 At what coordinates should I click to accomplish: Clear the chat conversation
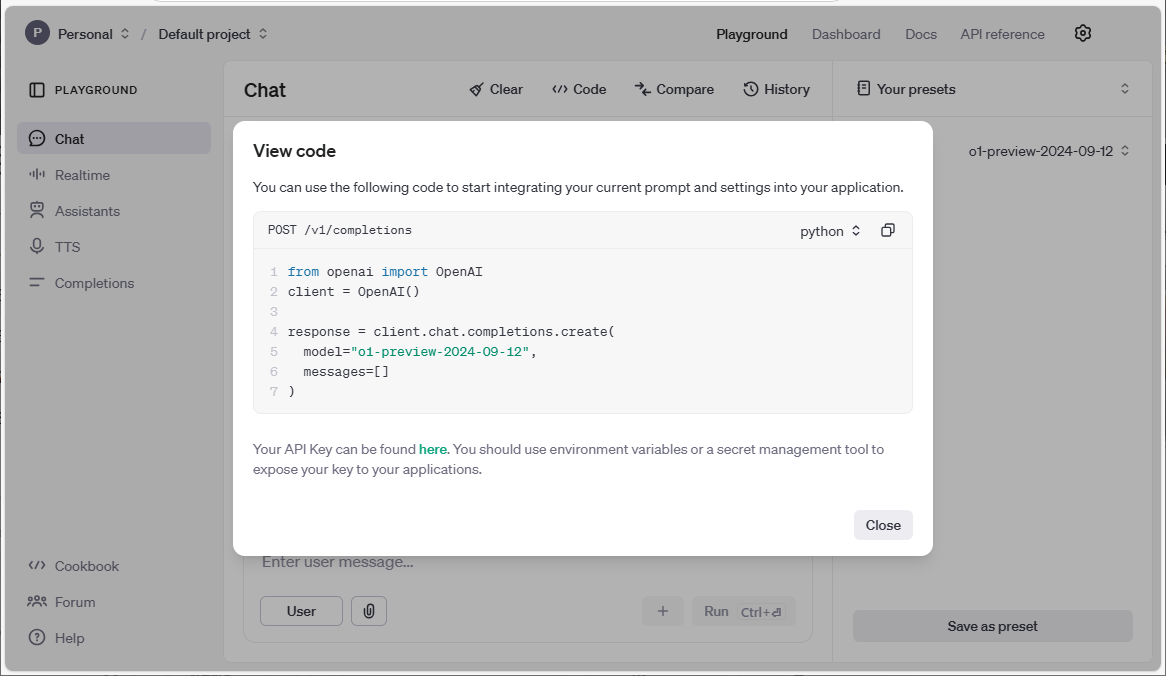coord(496,89)
